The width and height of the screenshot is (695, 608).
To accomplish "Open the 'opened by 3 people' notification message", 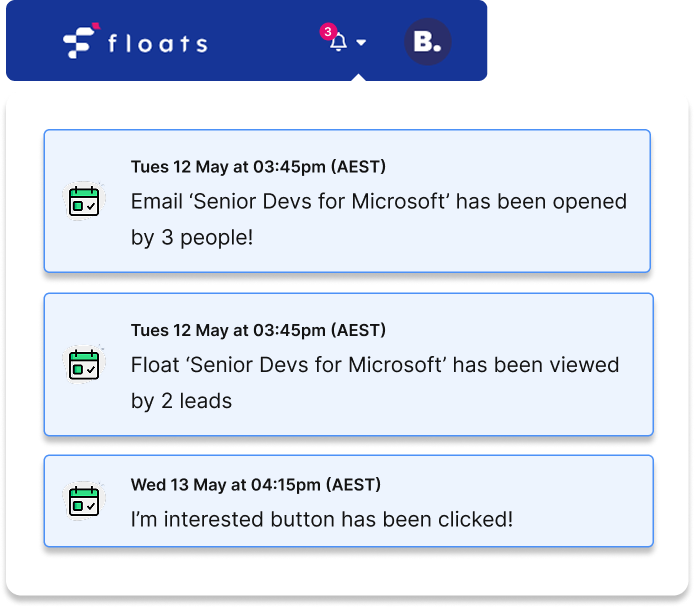I will (378, 220).
